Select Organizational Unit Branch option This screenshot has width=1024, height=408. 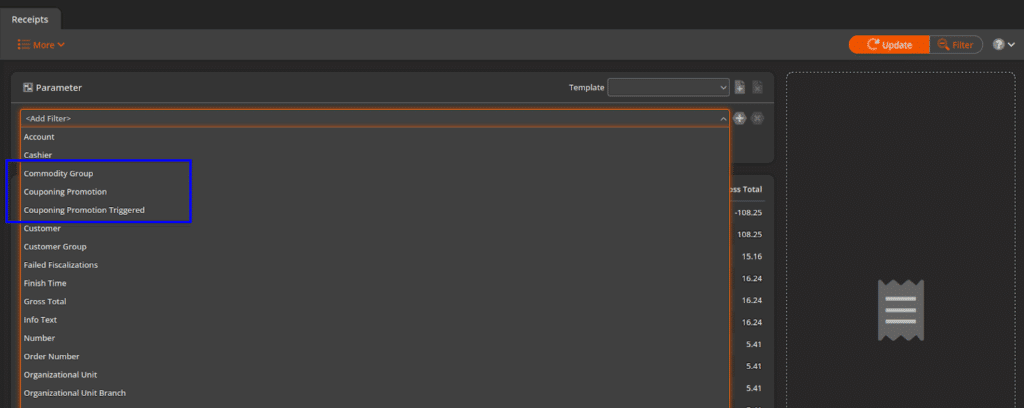tap(74, 393)
